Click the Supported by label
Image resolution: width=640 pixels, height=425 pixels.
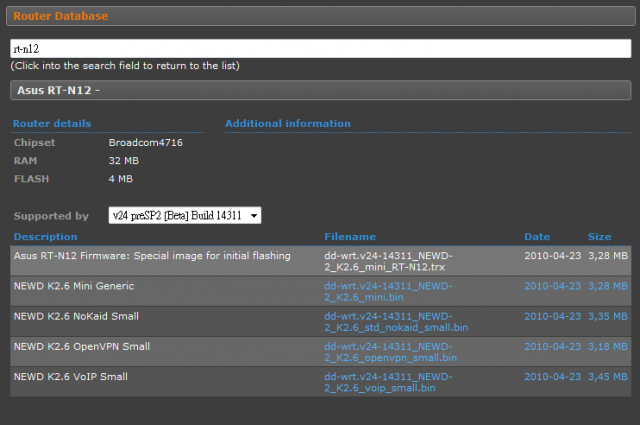point(51,216)
